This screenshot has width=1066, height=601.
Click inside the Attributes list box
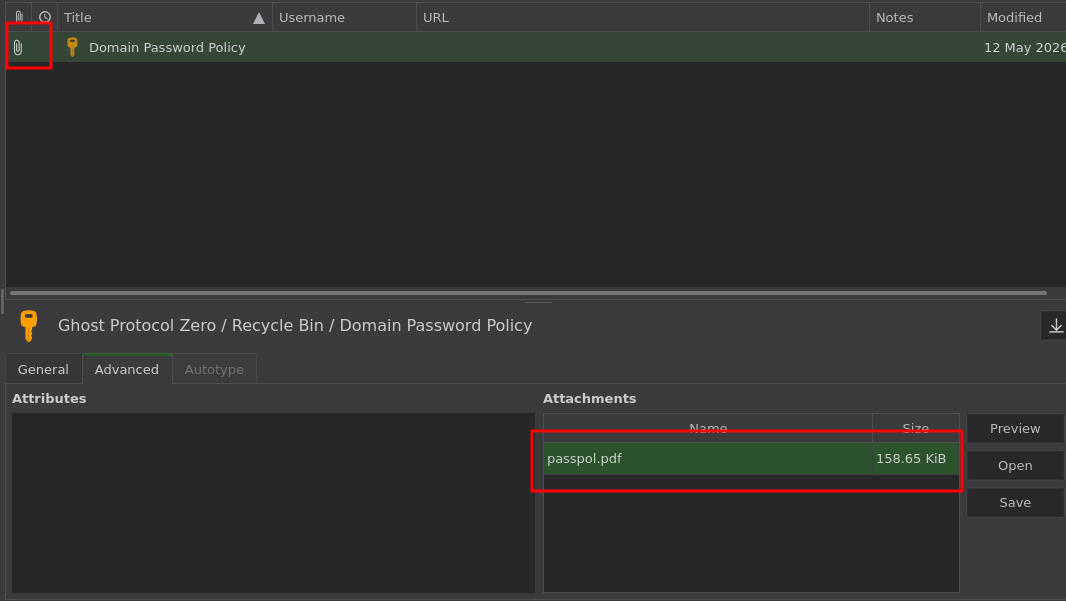point(273,503)
